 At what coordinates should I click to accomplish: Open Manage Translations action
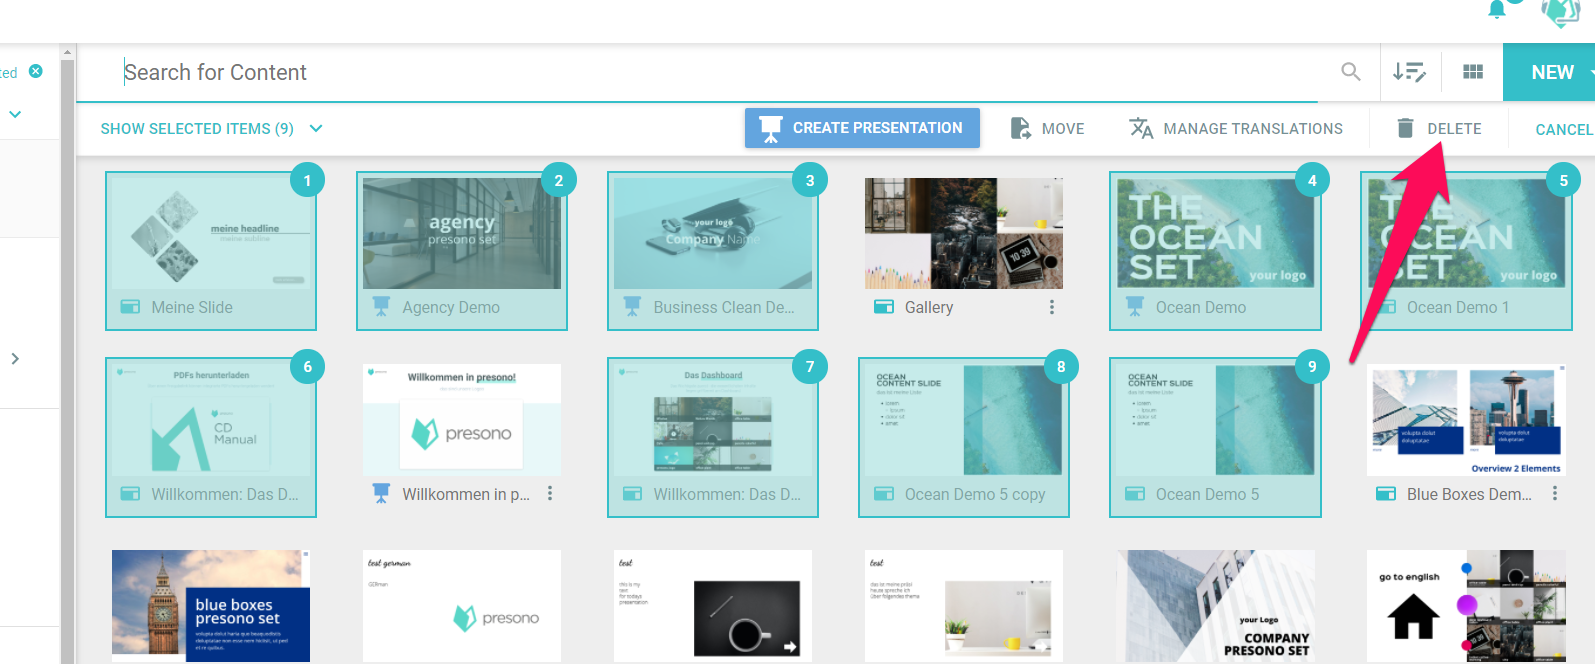(1236, 129)
